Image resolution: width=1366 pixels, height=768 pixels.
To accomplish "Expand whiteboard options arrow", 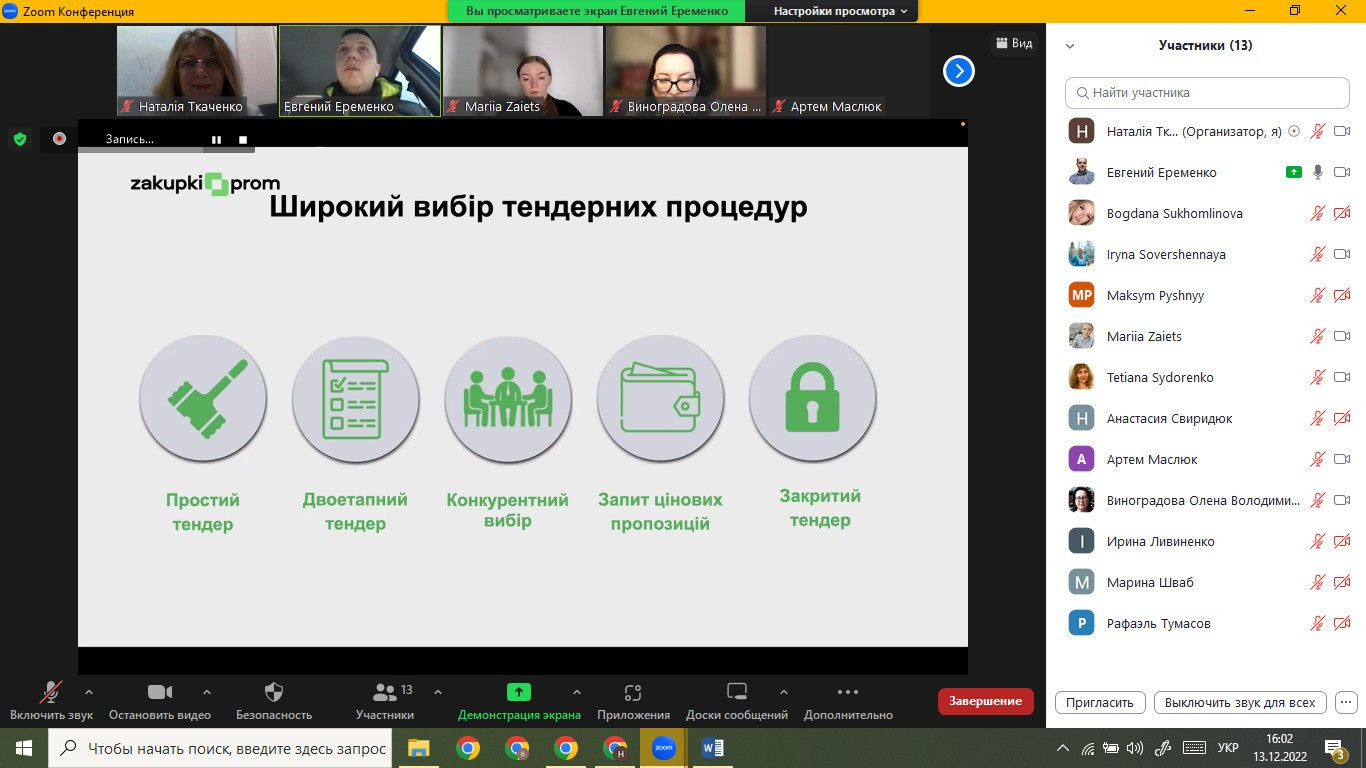I will 783,692.
